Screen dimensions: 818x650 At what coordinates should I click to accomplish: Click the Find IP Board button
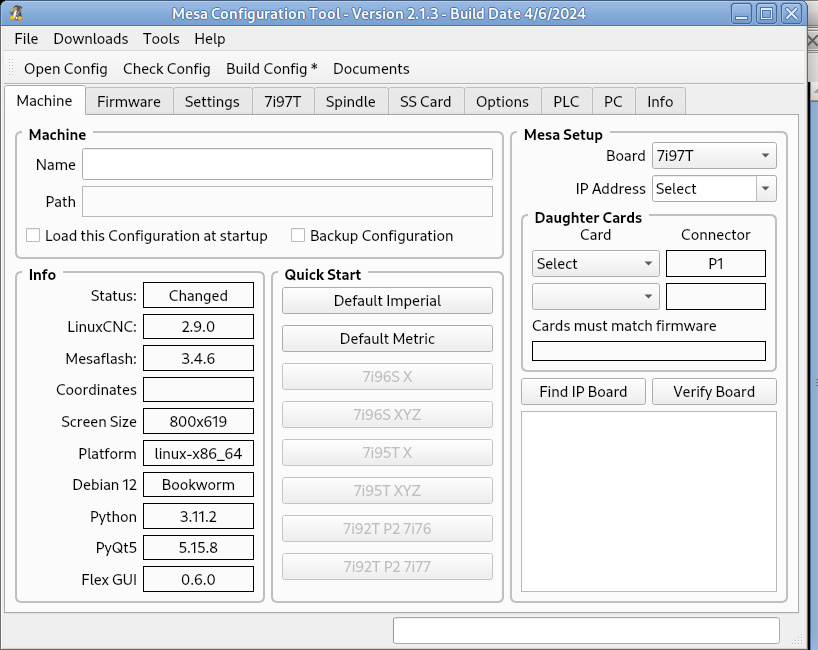coord(583,392)
